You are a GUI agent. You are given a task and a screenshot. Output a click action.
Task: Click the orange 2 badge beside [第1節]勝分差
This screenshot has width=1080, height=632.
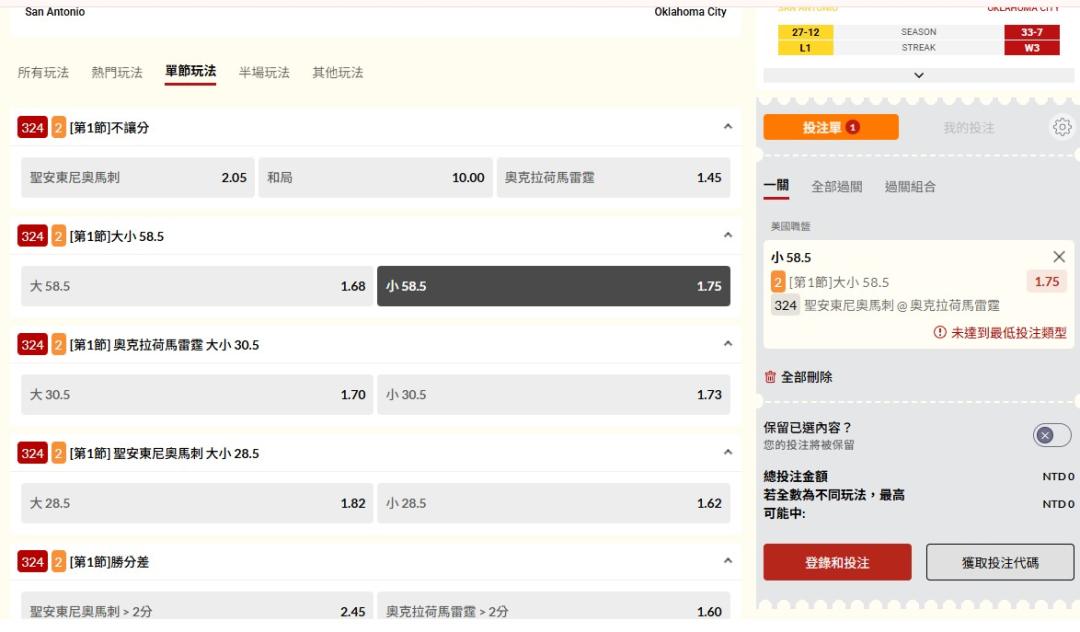[59, 562]
